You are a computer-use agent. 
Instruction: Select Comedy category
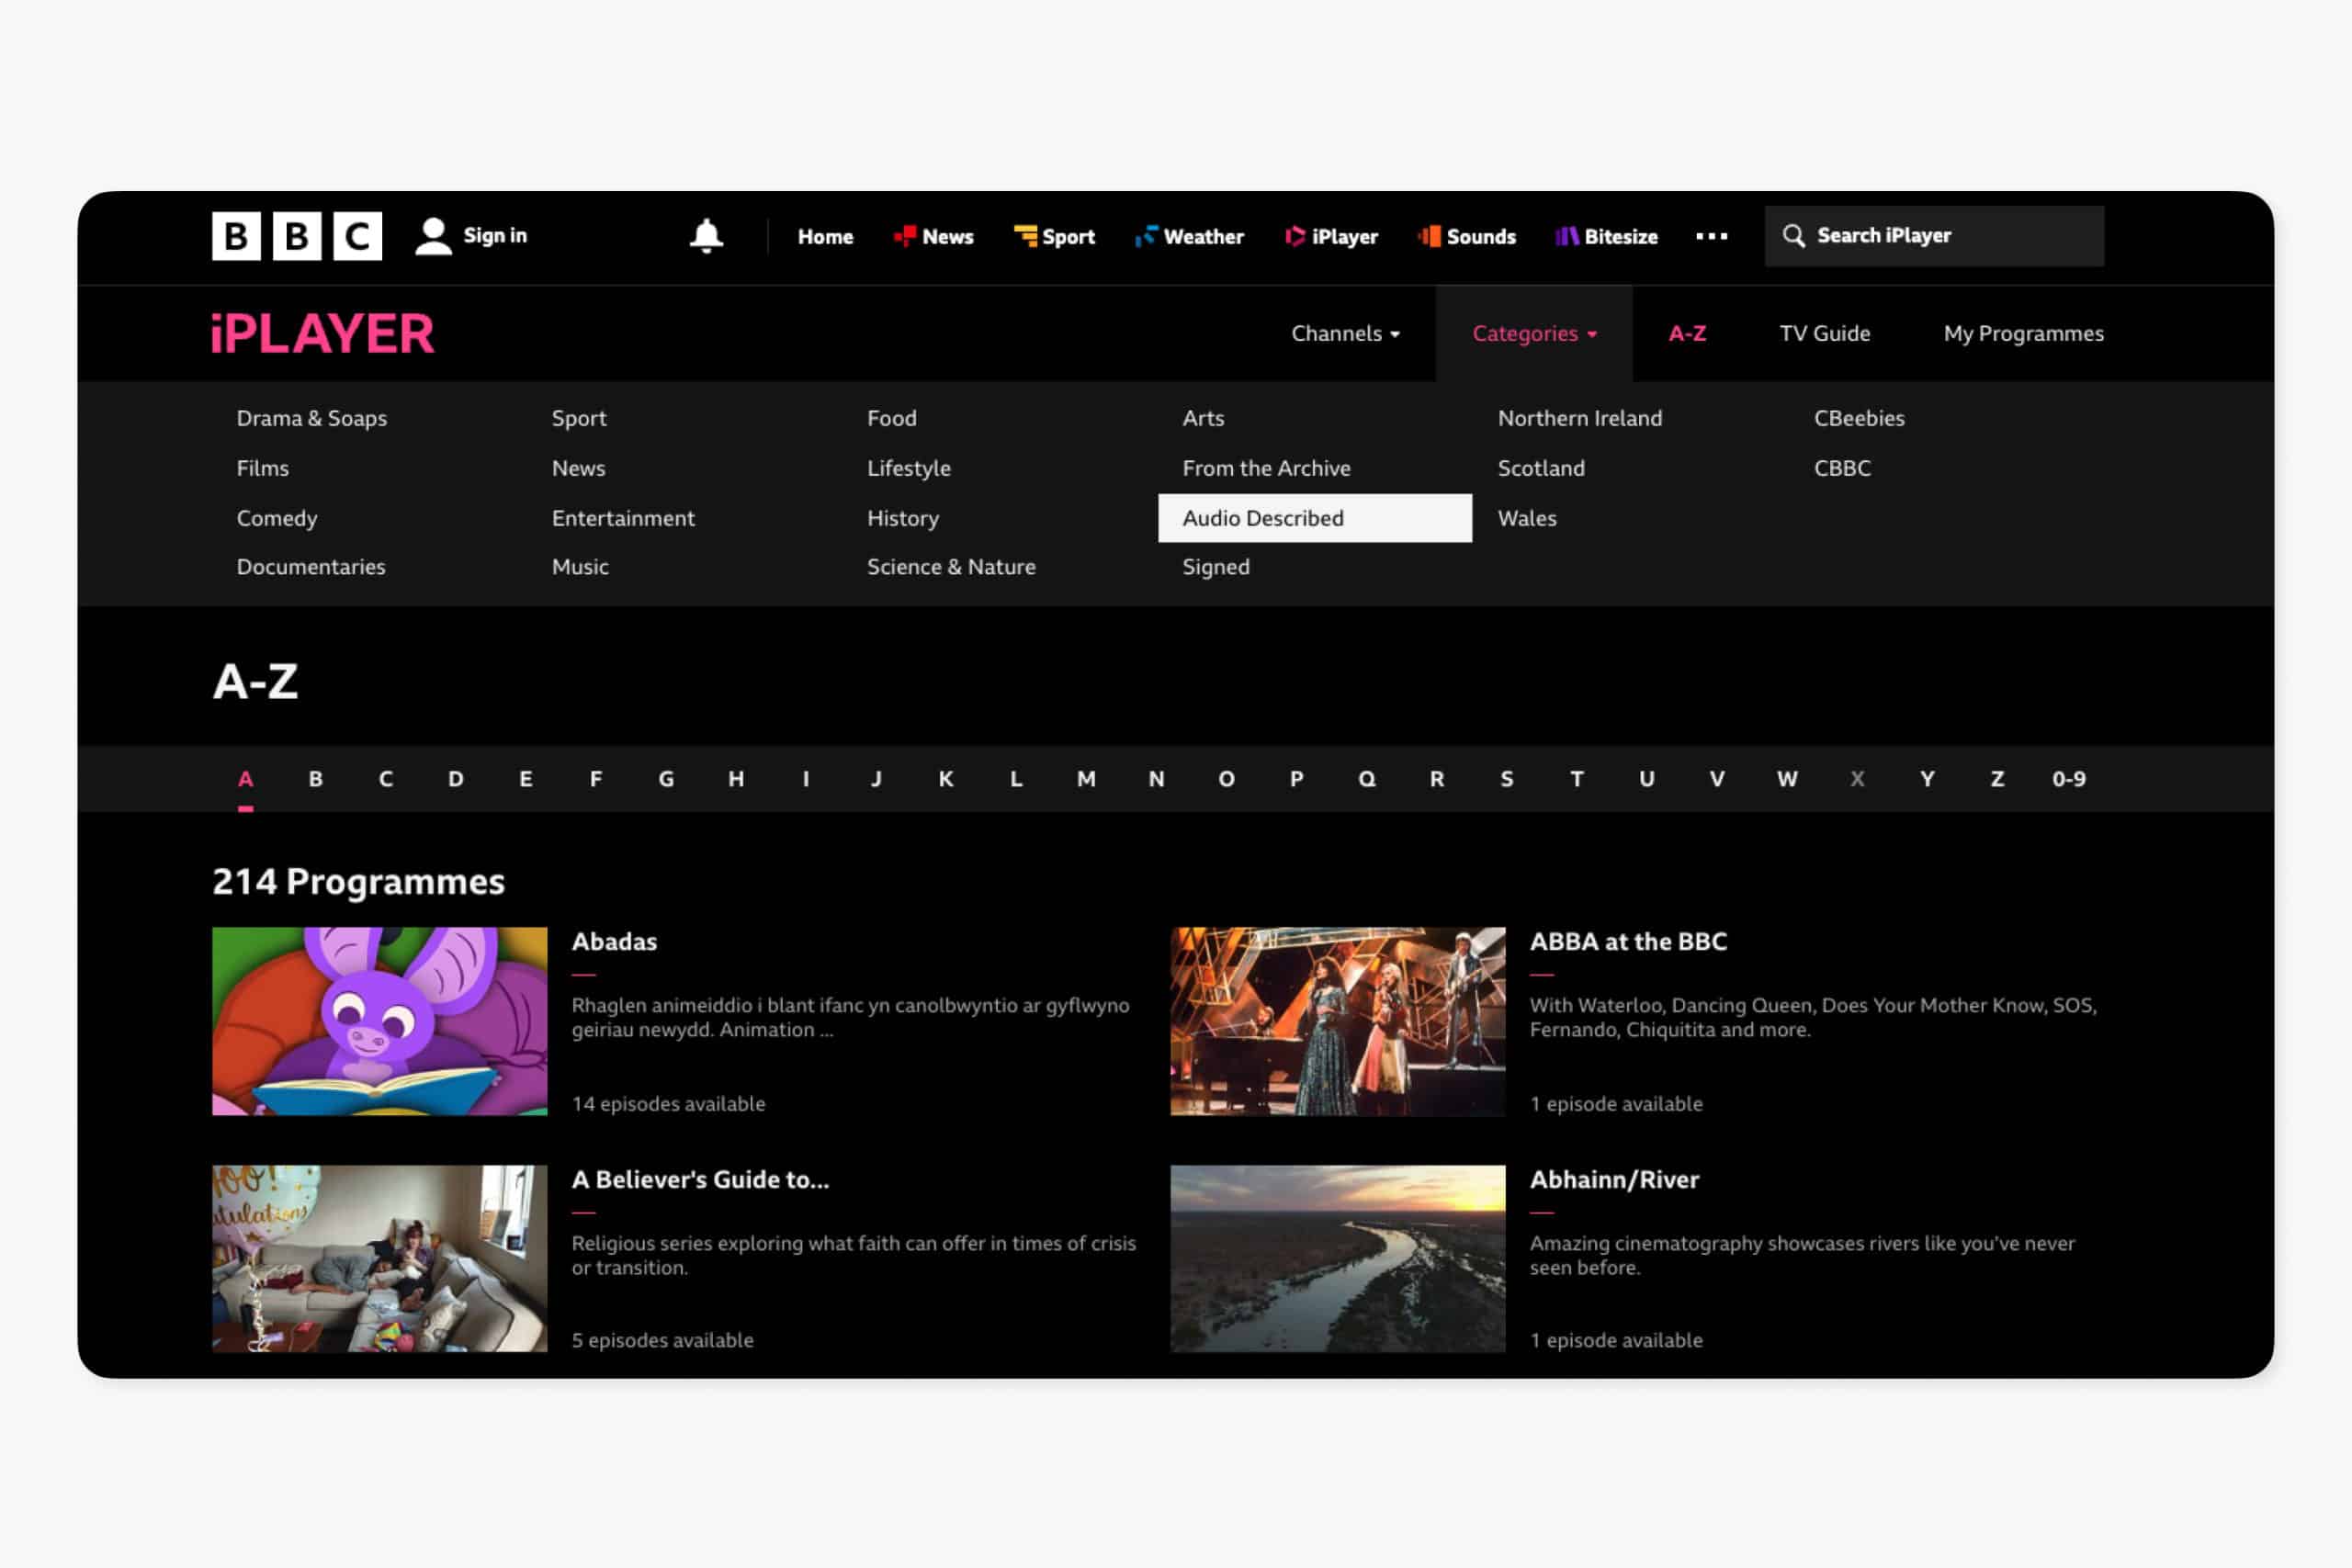tap(277, 519)
